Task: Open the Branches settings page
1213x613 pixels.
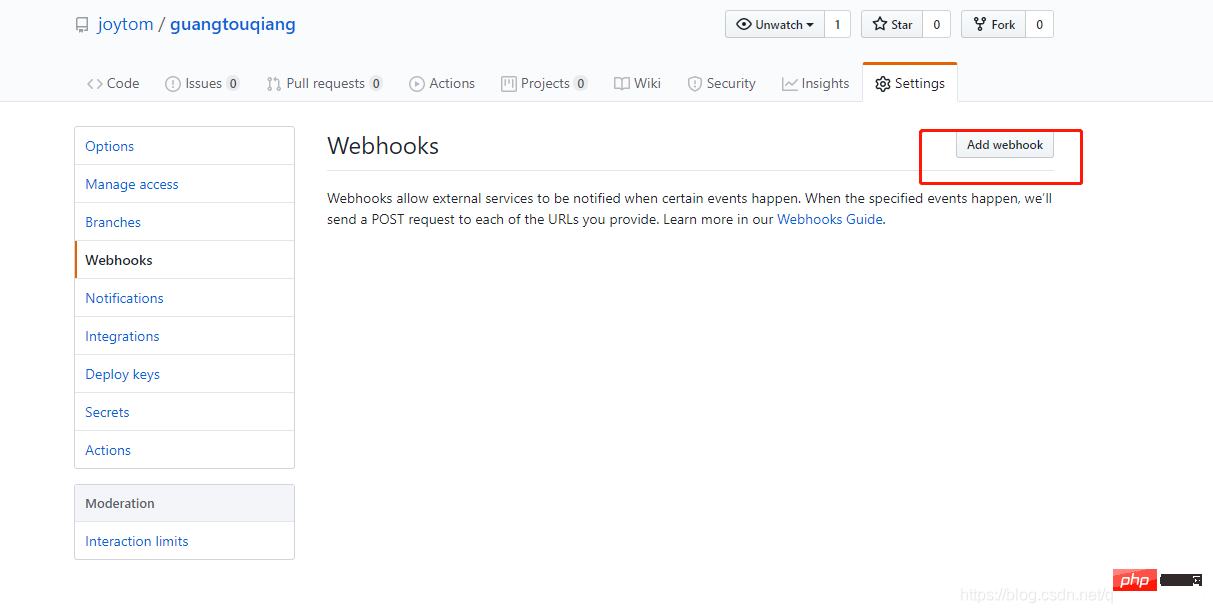Action: 185,222
